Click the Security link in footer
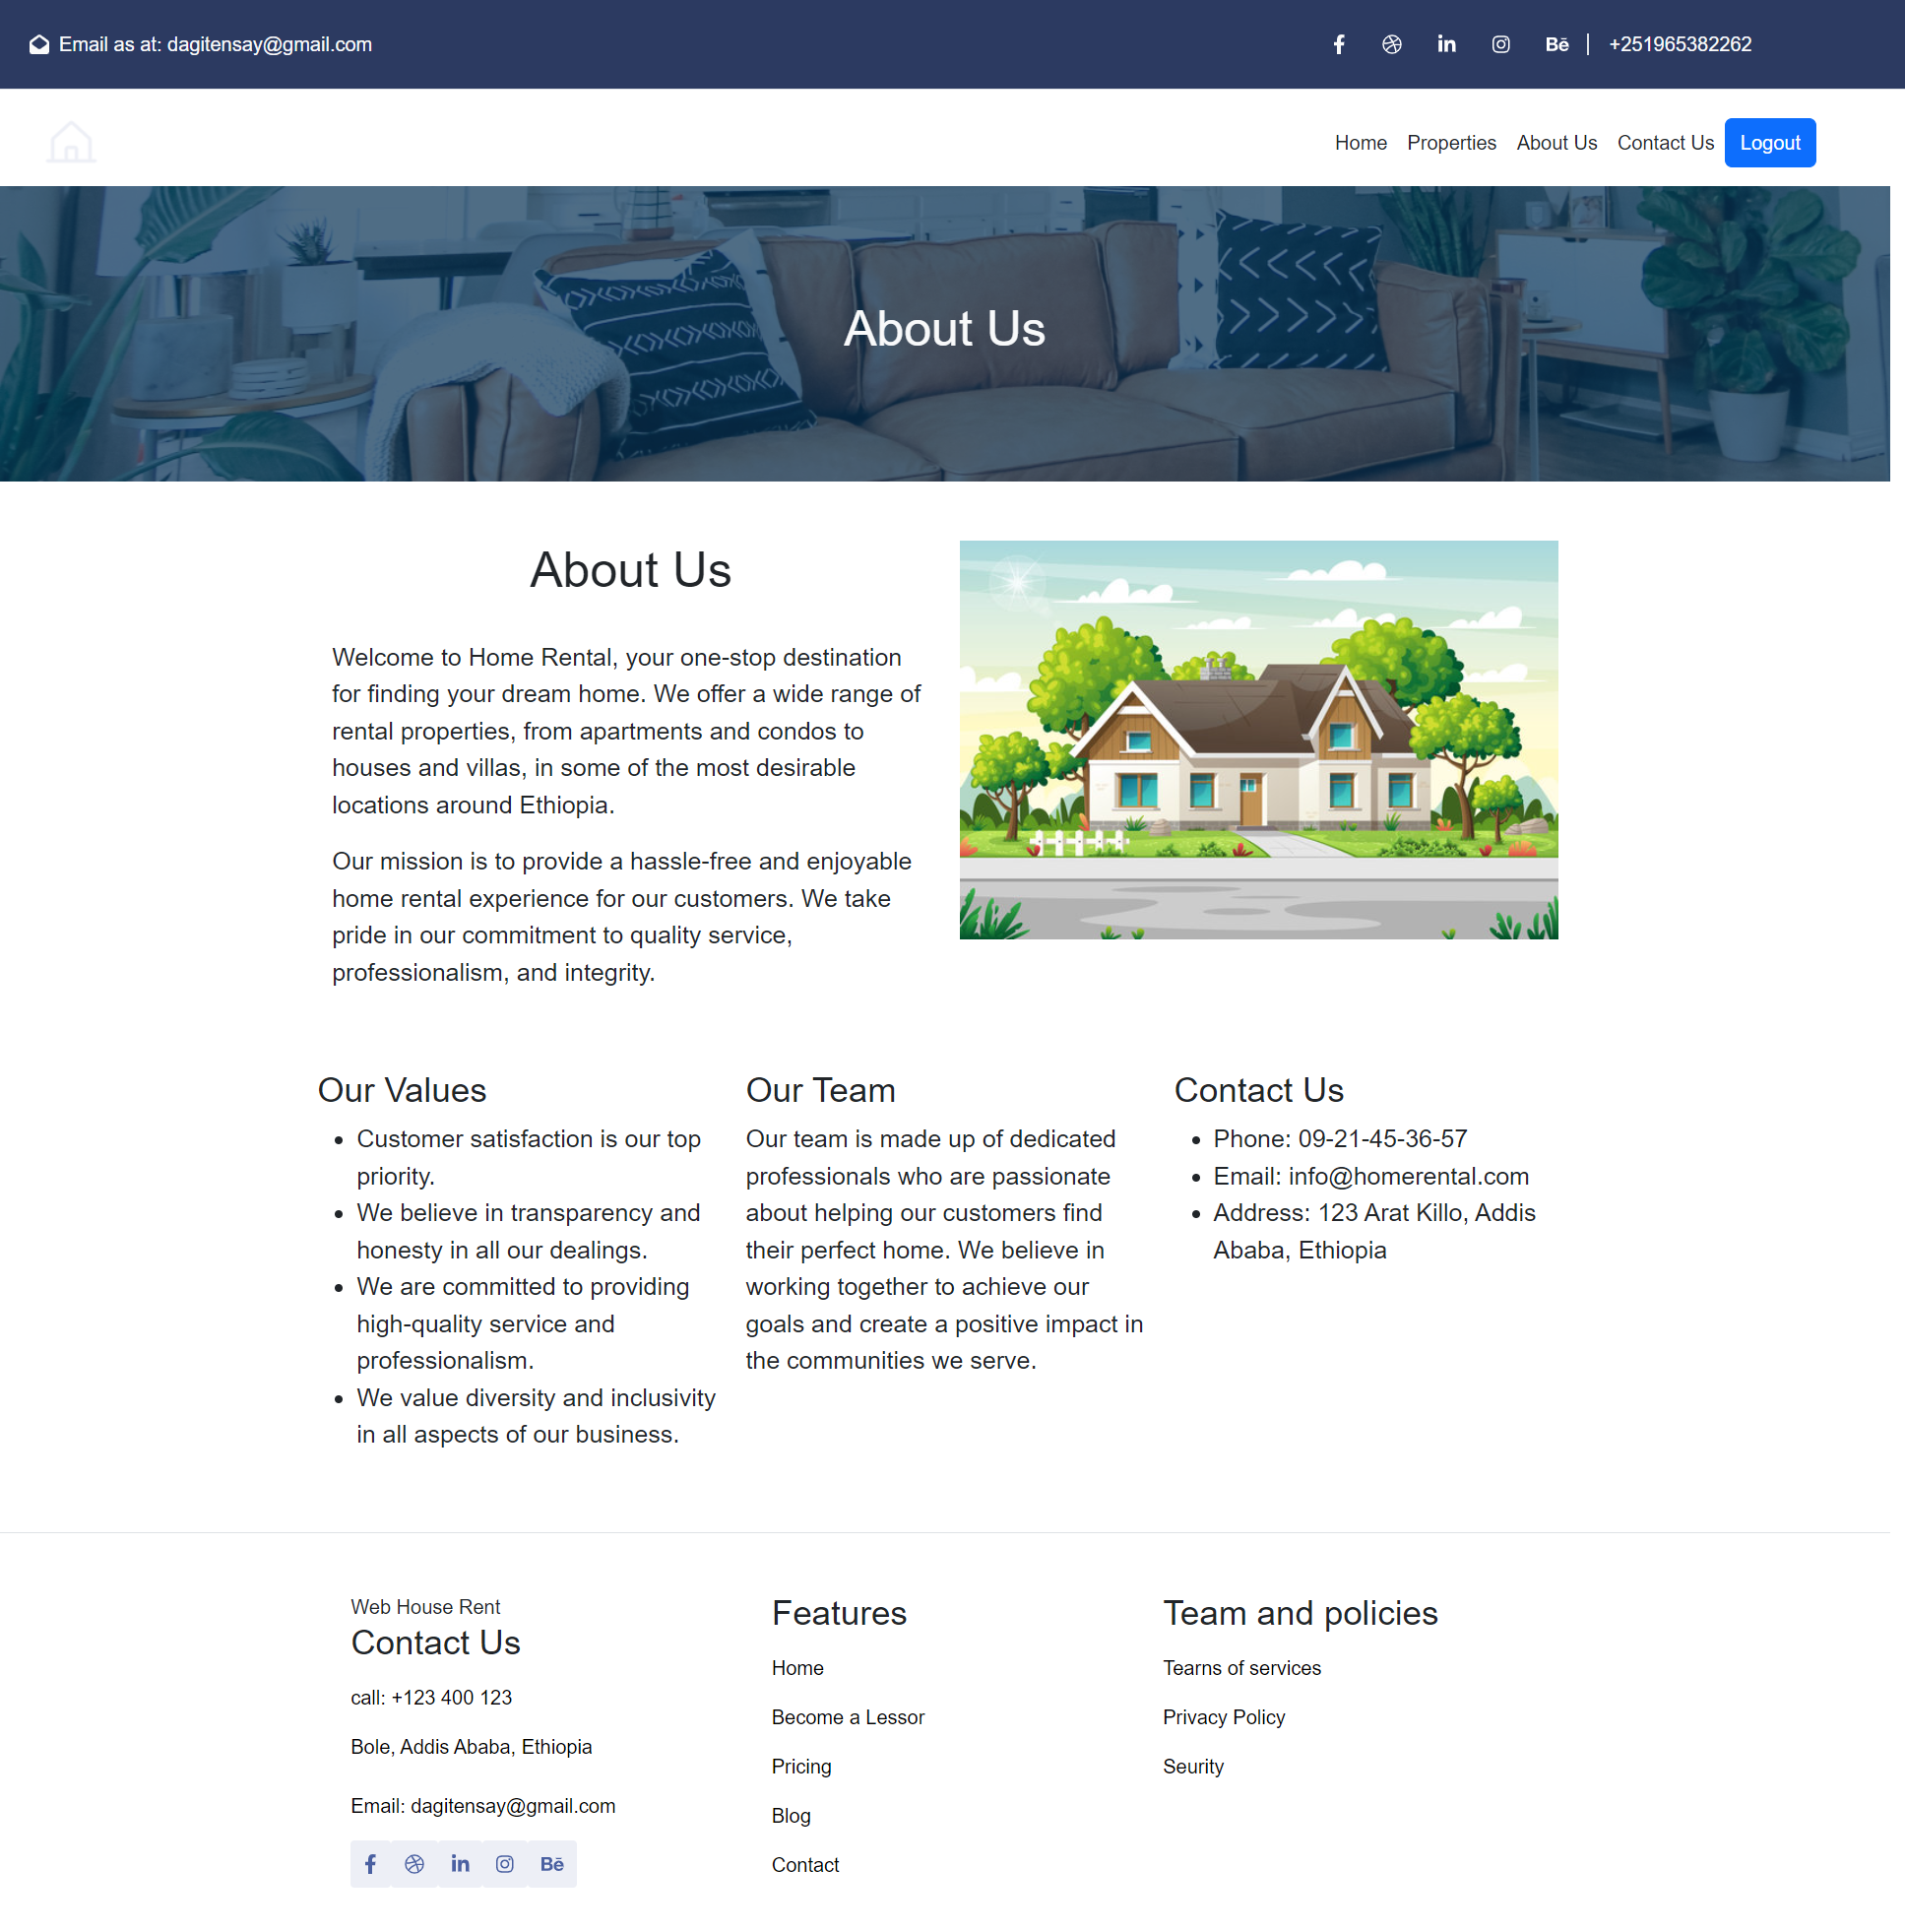Image resolution: width=1905 pixels, height=1932 pixels. [x=1193, y=1765]
